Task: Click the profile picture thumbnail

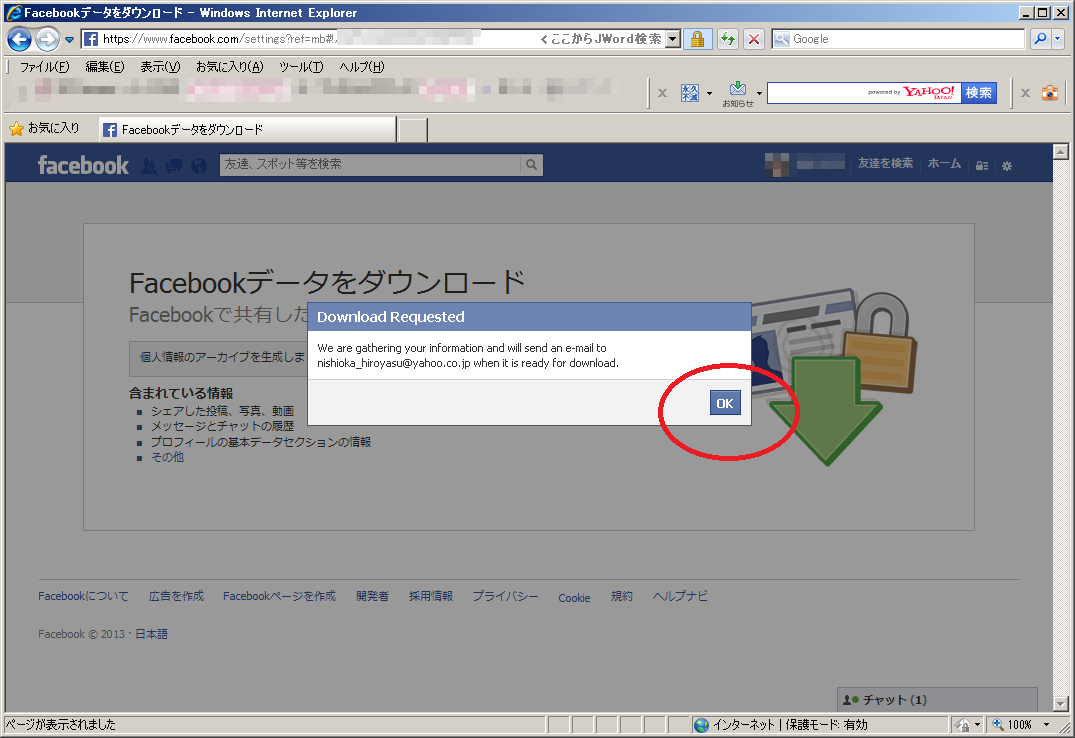Action: tap(777, 165)
